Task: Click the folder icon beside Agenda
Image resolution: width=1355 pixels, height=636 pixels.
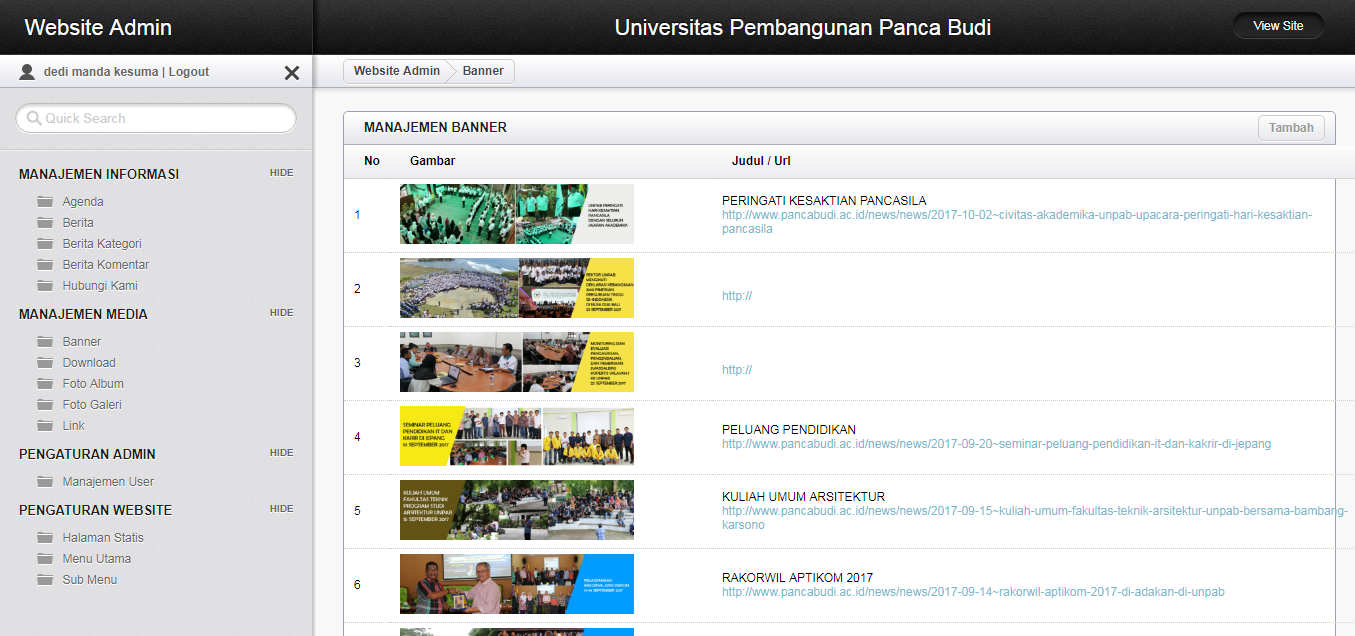Action: 45,202
